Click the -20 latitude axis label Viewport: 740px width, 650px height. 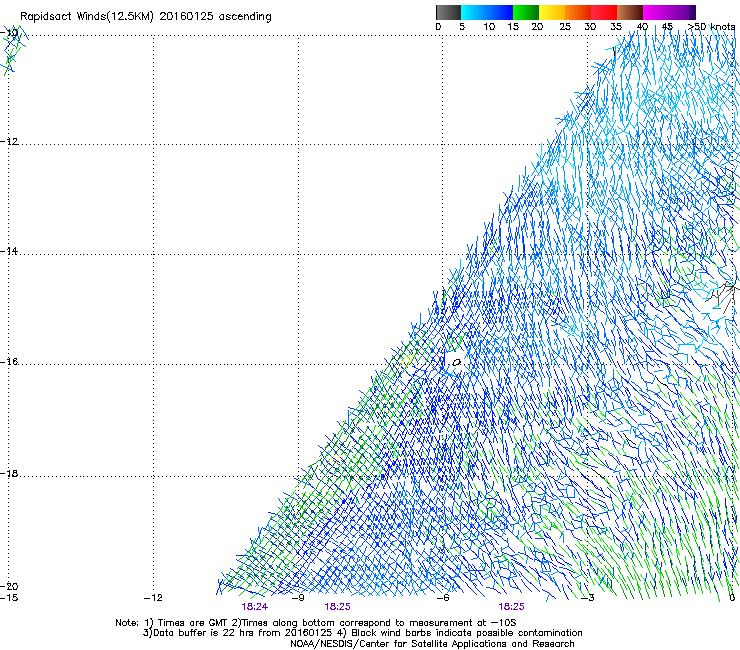pyautogui.click(x=9, y=586)
